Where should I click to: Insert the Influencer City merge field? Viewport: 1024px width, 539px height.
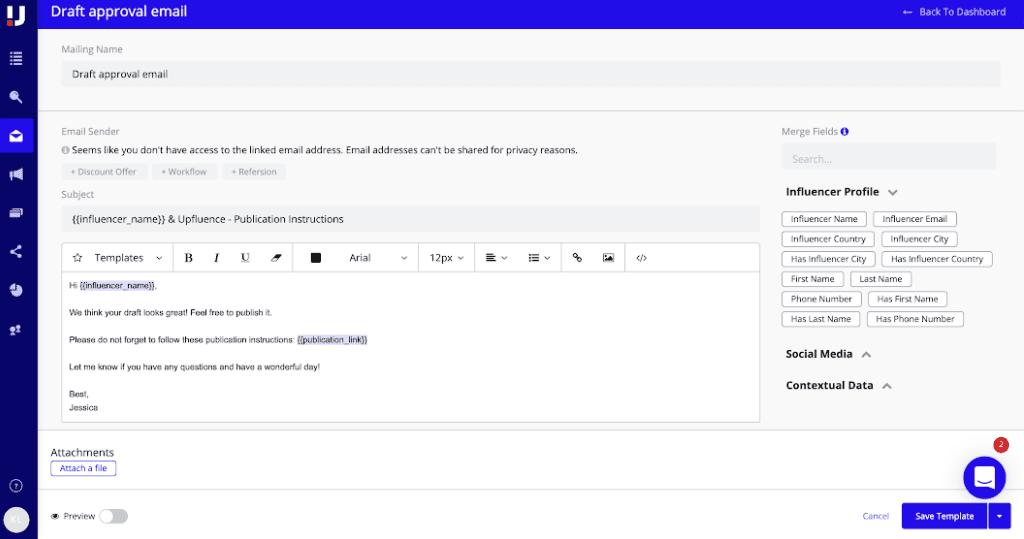(920, 239)
